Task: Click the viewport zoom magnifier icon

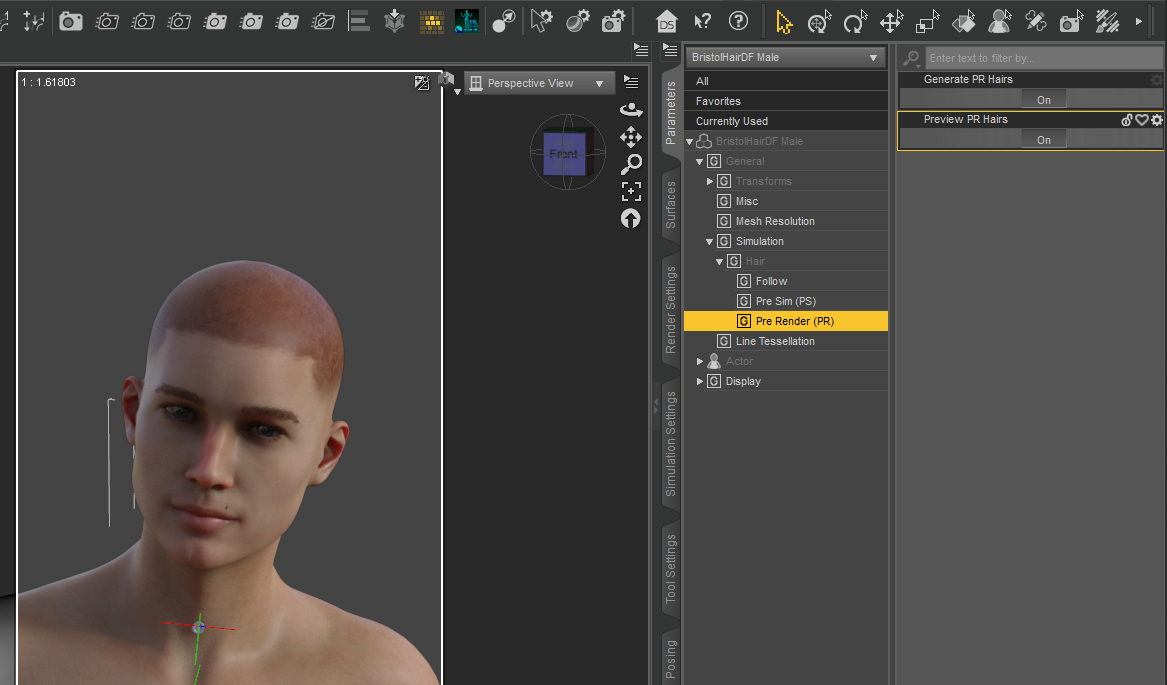Action: 630,164
